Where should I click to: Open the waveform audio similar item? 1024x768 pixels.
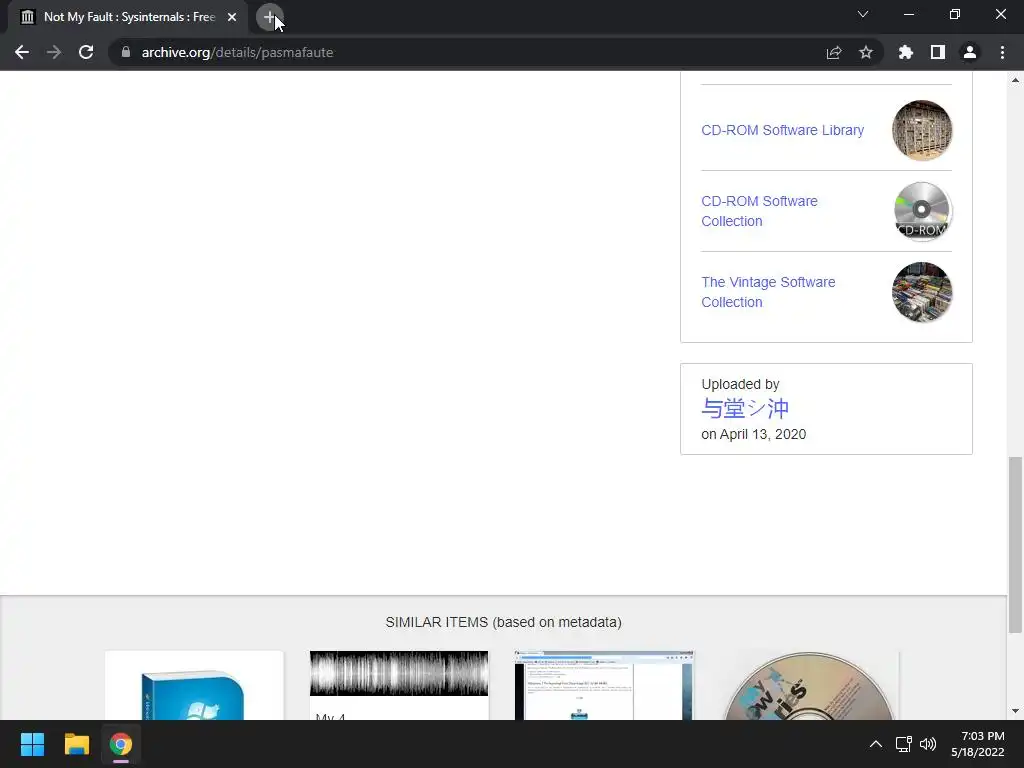click(399, 685)
